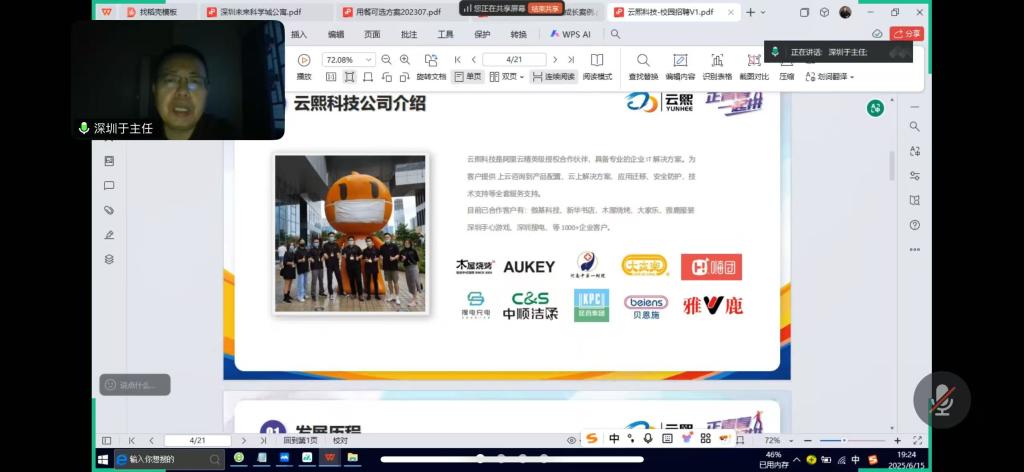Open the 页面 menu
The image size is (1024, 472).
click(x=372, y=34)
